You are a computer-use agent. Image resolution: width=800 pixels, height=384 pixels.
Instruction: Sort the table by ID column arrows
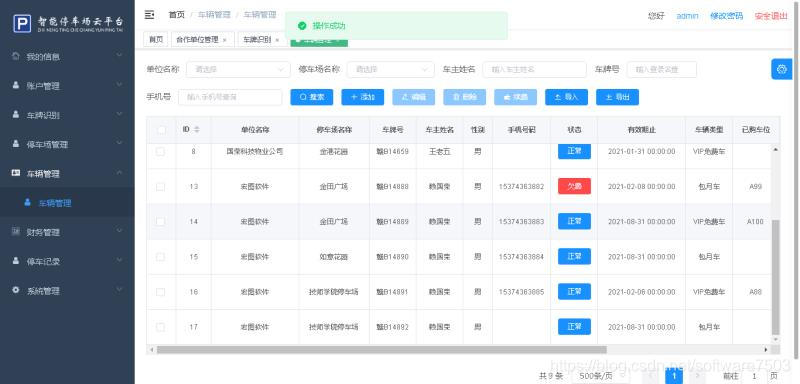(197, 130)
